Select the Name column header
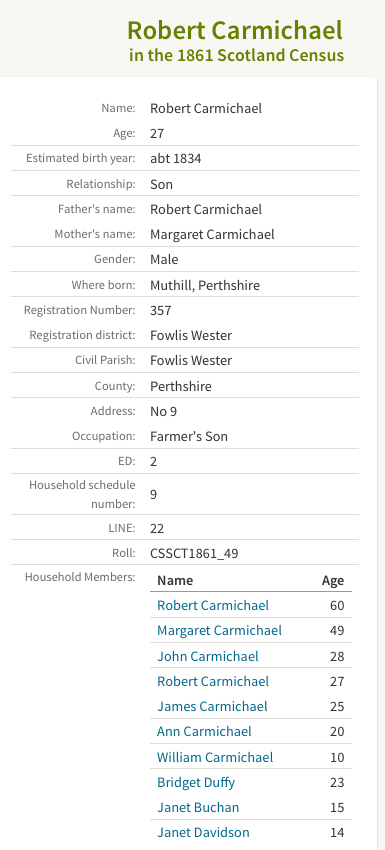Screen dimensions: 385x850 pos(175,580)
